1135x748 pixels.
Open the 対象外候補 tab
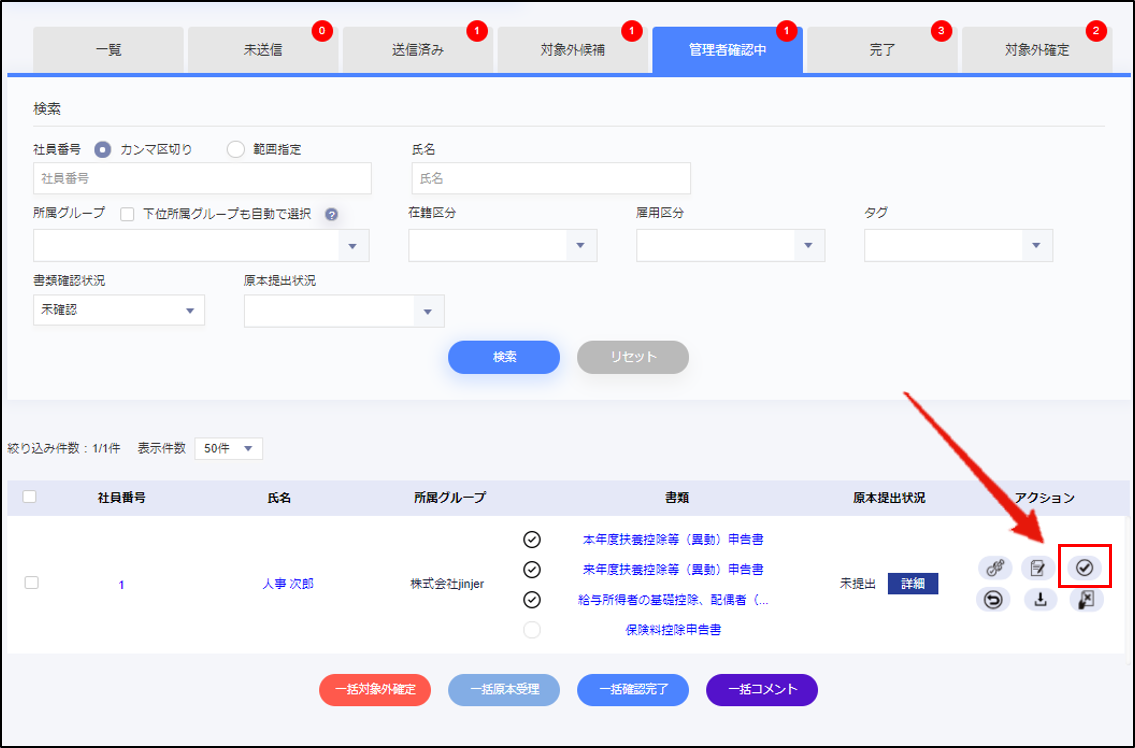(571, 50)
